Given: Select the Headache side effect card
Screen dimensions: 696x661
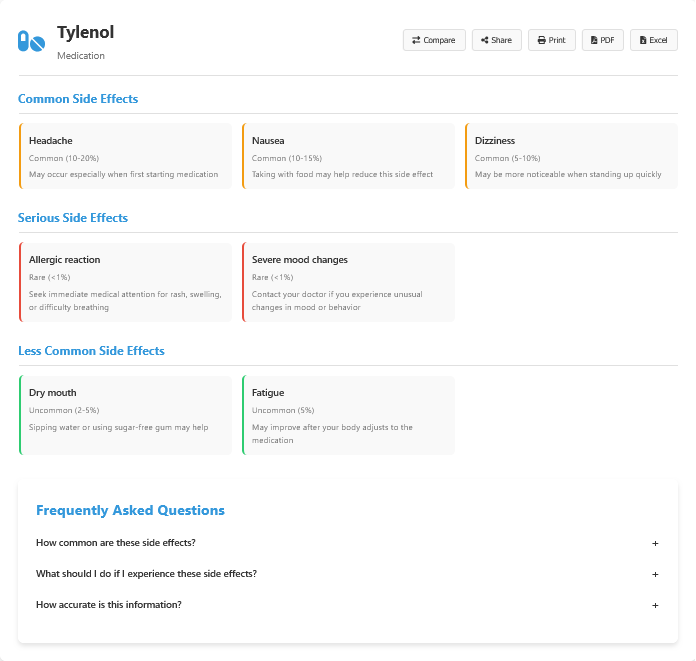Looking at the screenshot, I should [x=125, y=156].
